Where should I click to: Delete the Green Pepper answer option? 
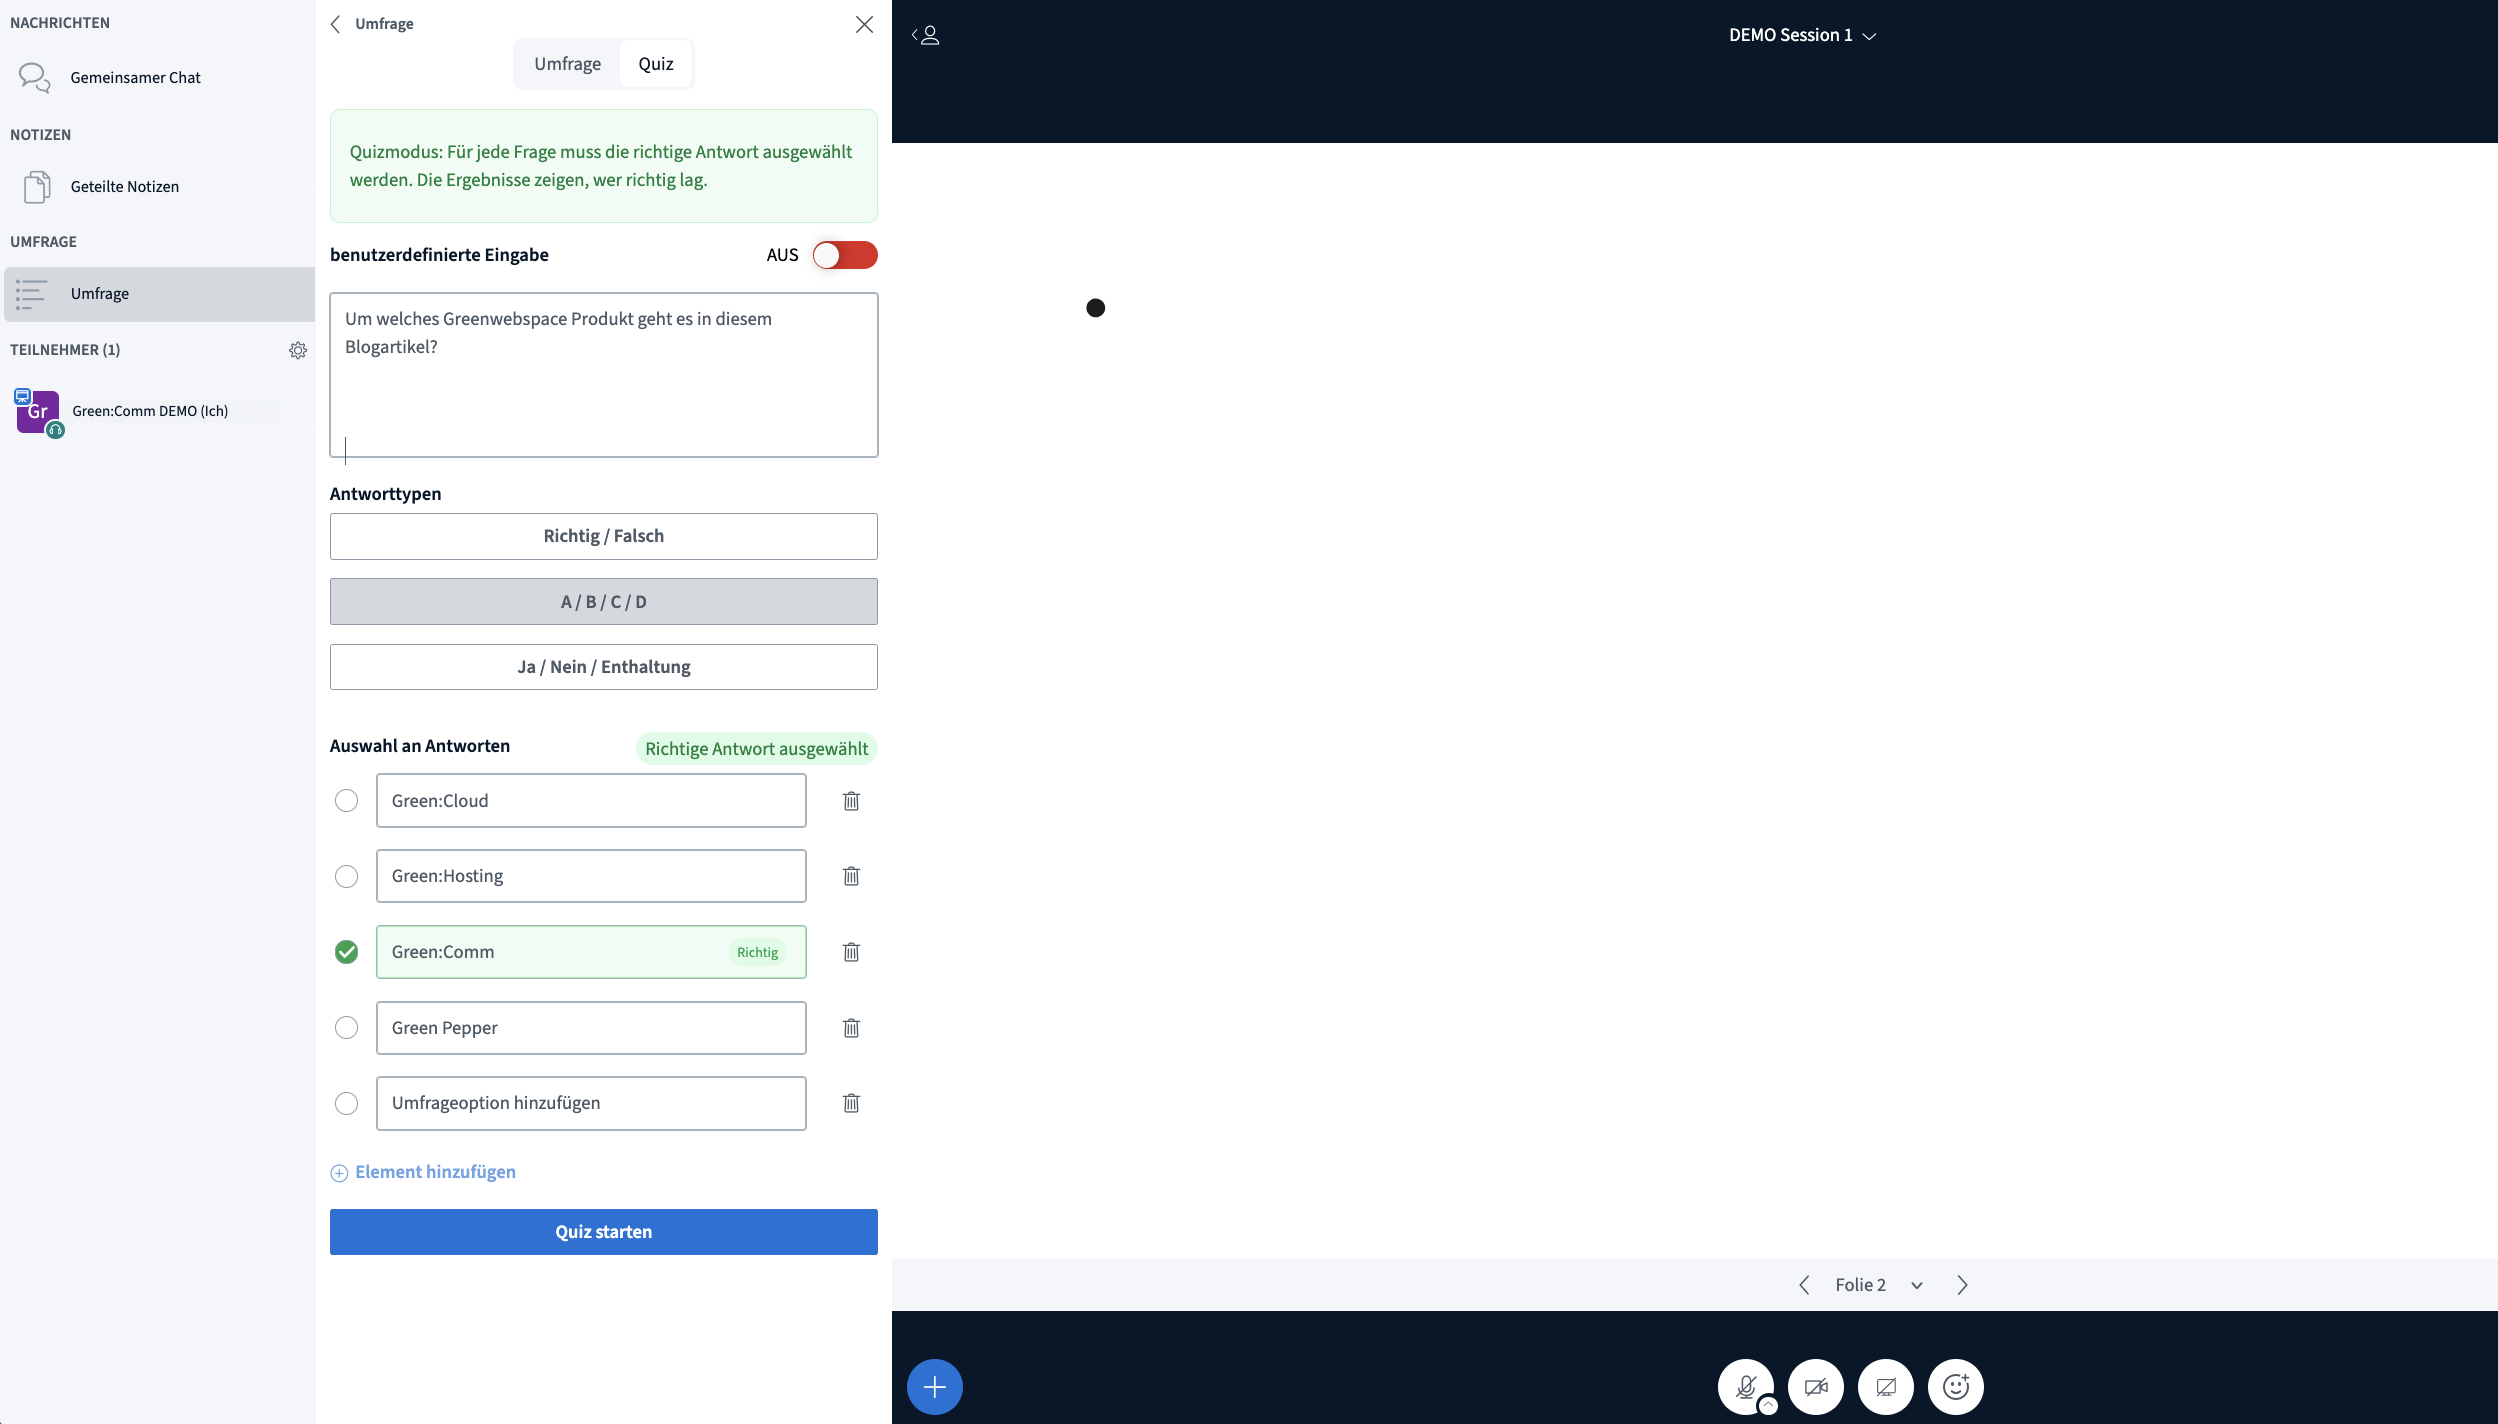pyautogui.click(x=852, y=1027)
